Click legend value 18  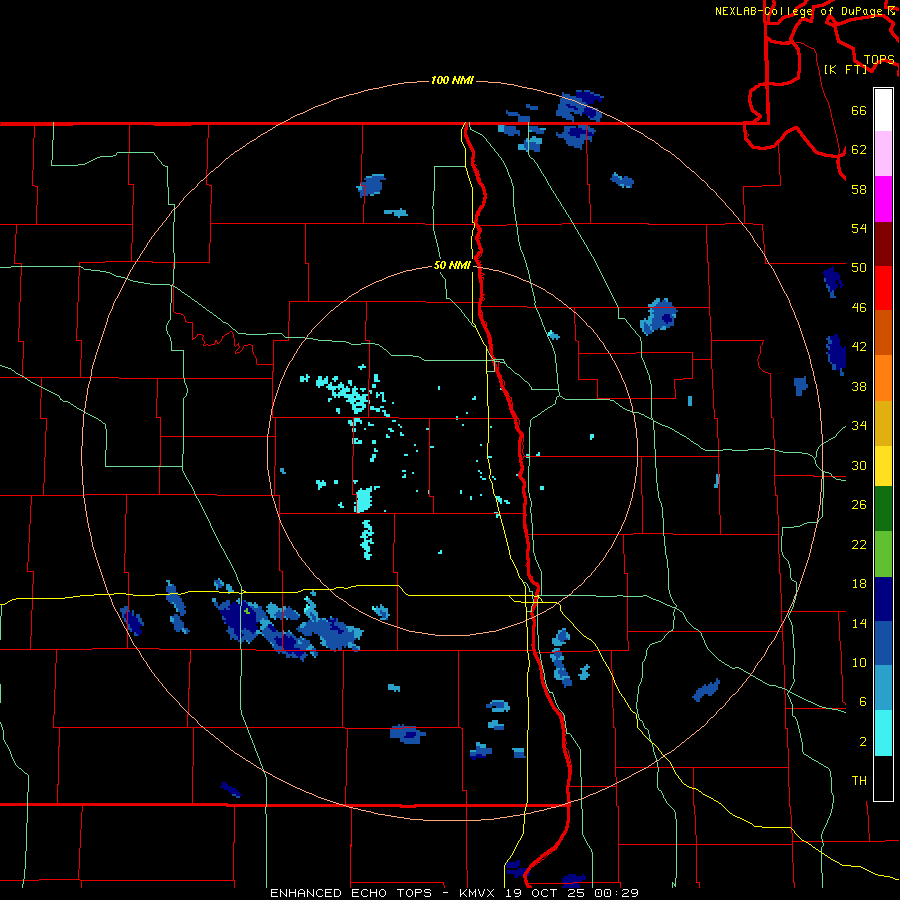coord(859,584)
